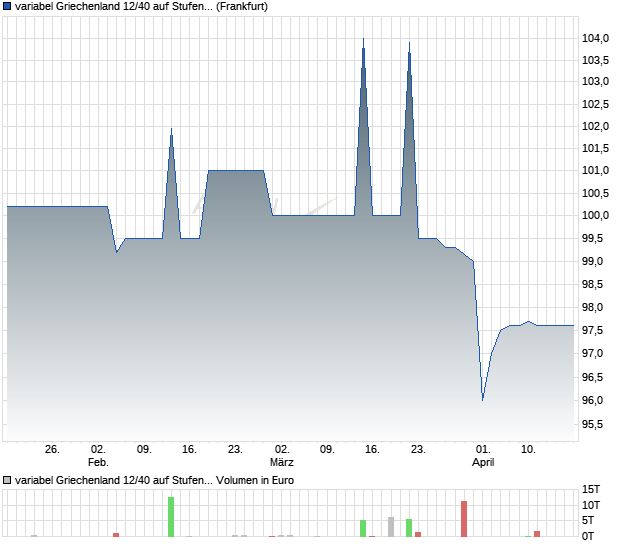
Task: Click the 102,5 price axis label
Action: pyautogui.click(x=595, y=104)
